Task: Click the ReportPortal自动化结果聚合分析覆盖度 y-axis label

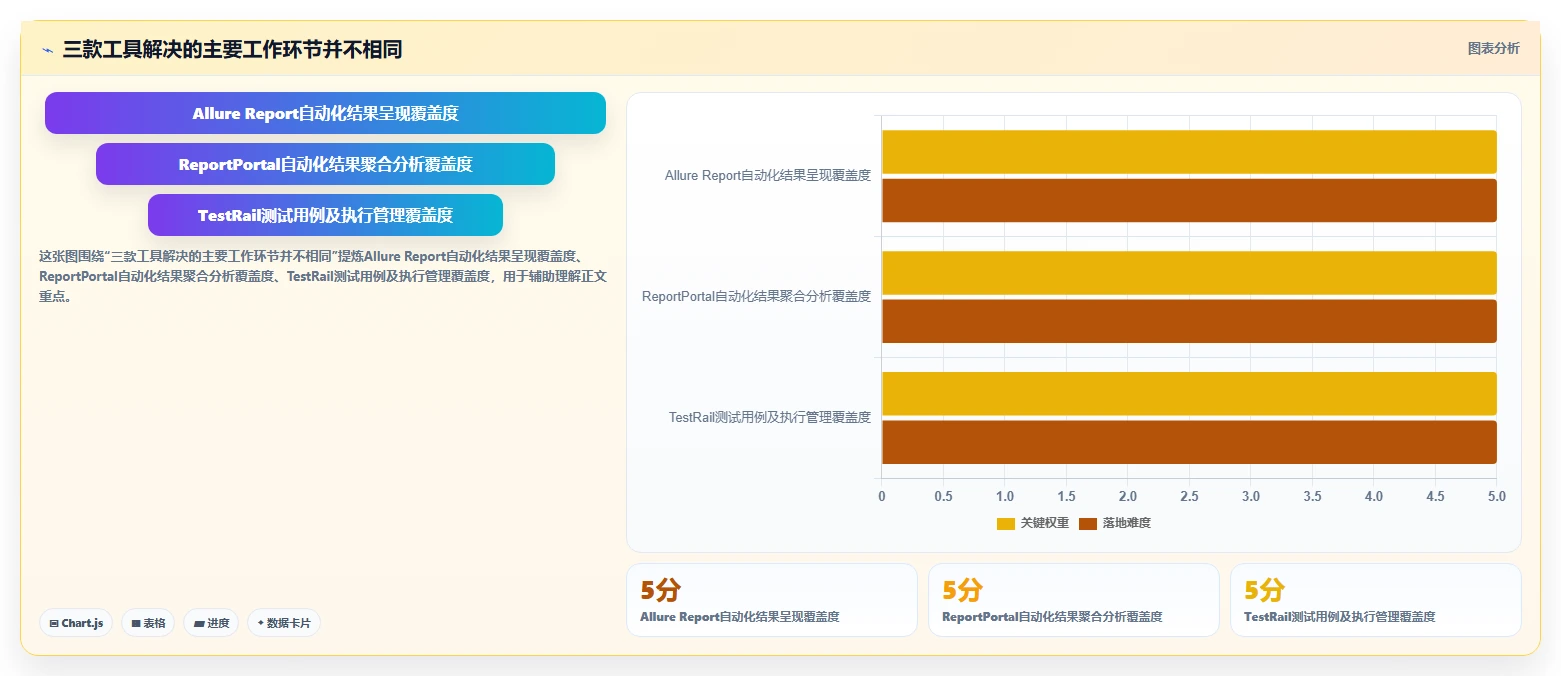Action: (x=756, y=296)
